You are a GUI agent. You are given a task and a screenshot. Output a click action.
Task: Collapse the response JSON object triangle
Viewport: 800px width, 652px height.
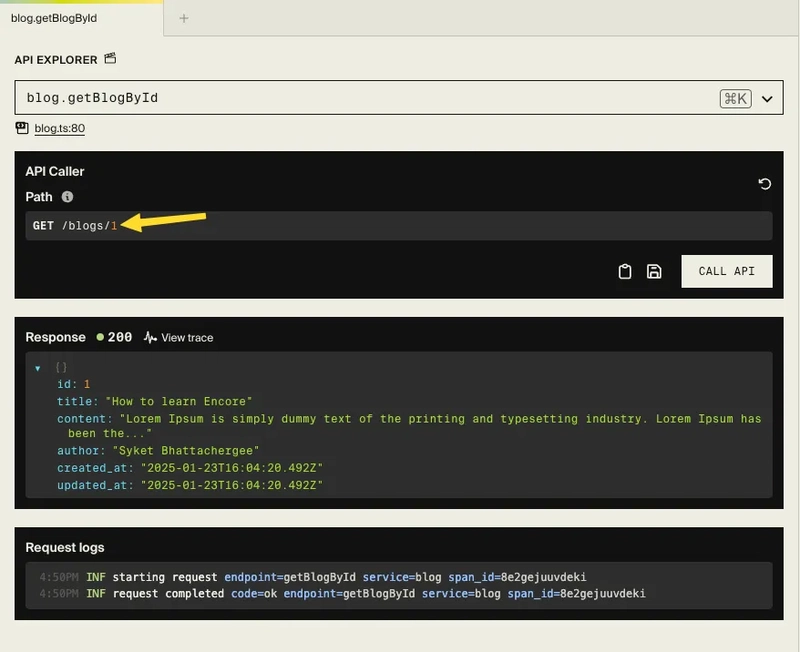coord(37,368)
